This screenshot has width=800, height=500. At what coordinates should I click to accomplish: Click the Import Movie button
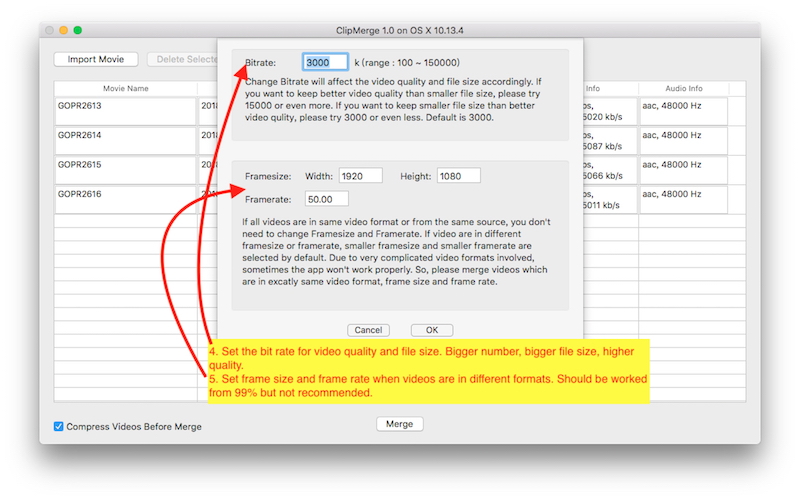(x=96, y=59)
